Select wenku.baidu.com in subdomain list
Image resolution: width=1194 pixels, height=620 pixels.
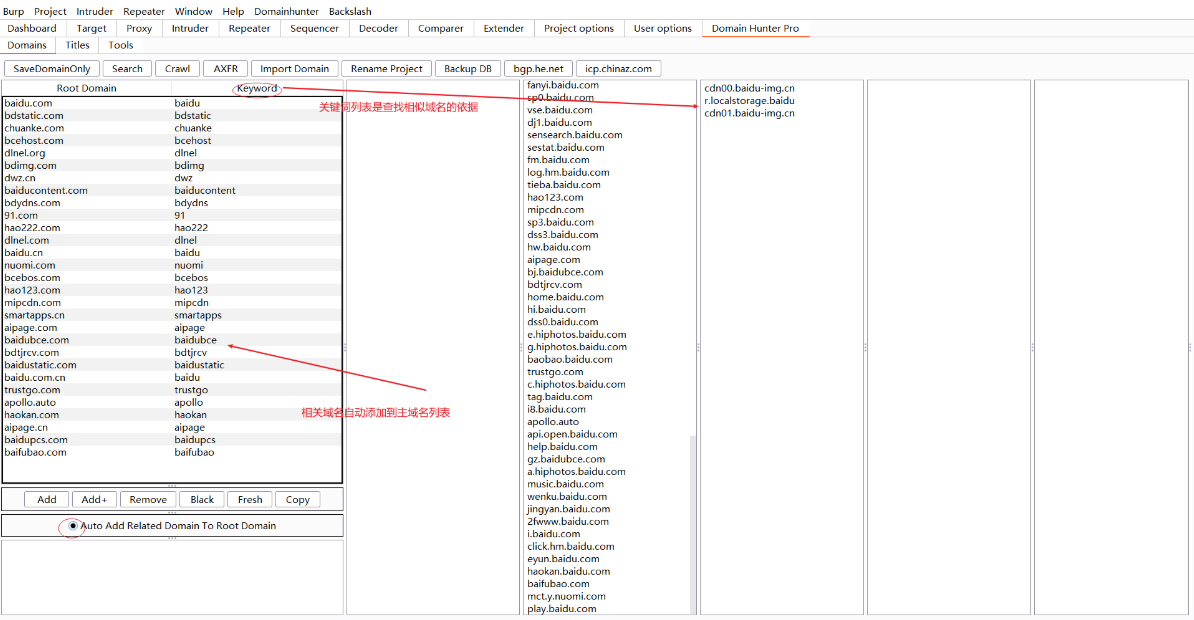567,497
